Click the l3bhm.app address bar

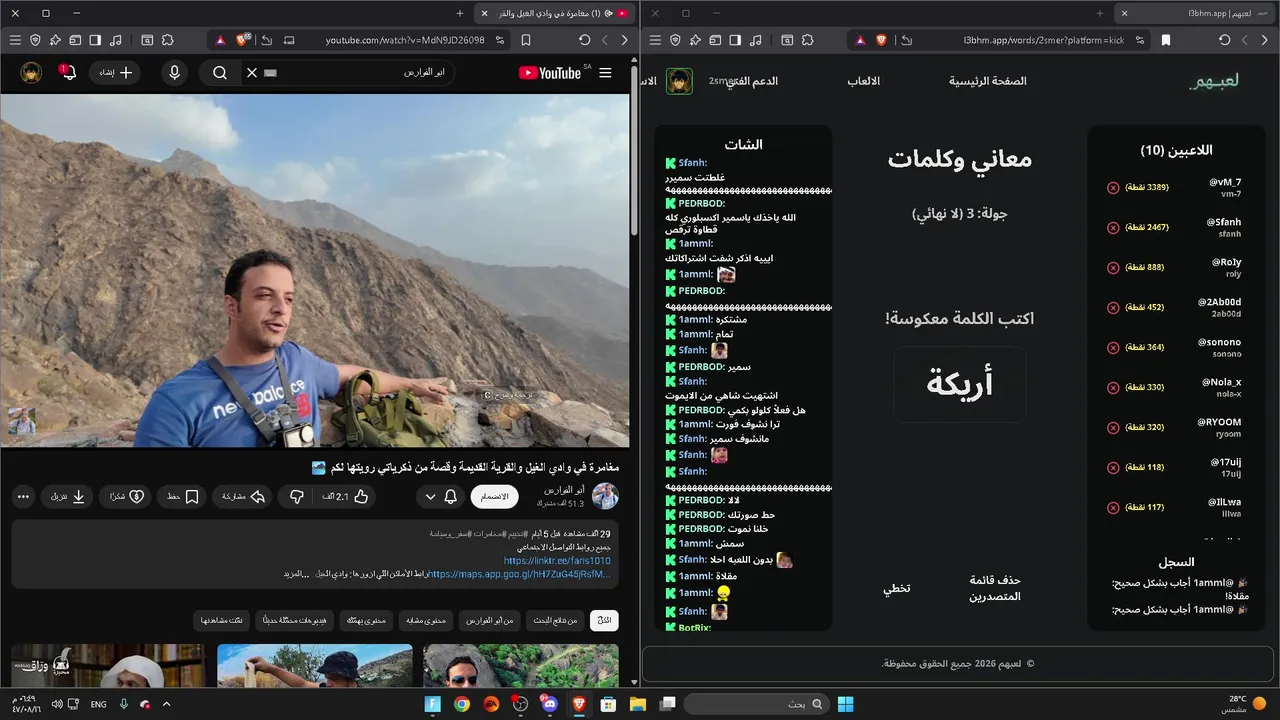point(1043,40)
